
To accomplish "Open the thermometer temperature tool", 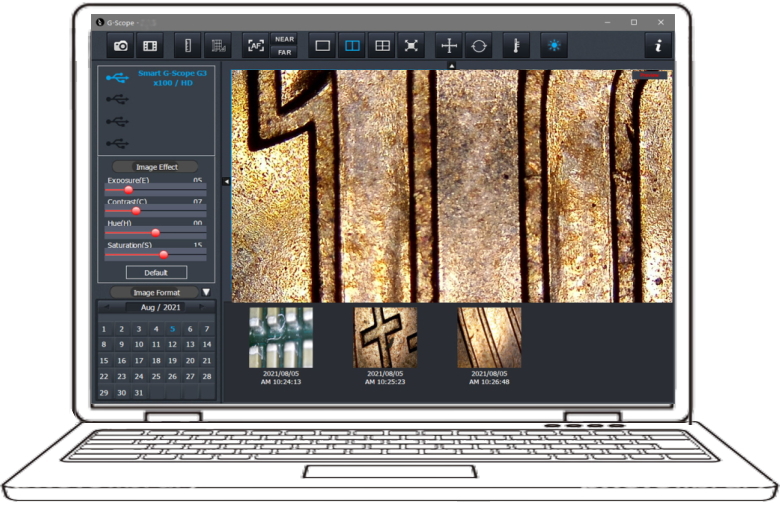I will 516,46.
